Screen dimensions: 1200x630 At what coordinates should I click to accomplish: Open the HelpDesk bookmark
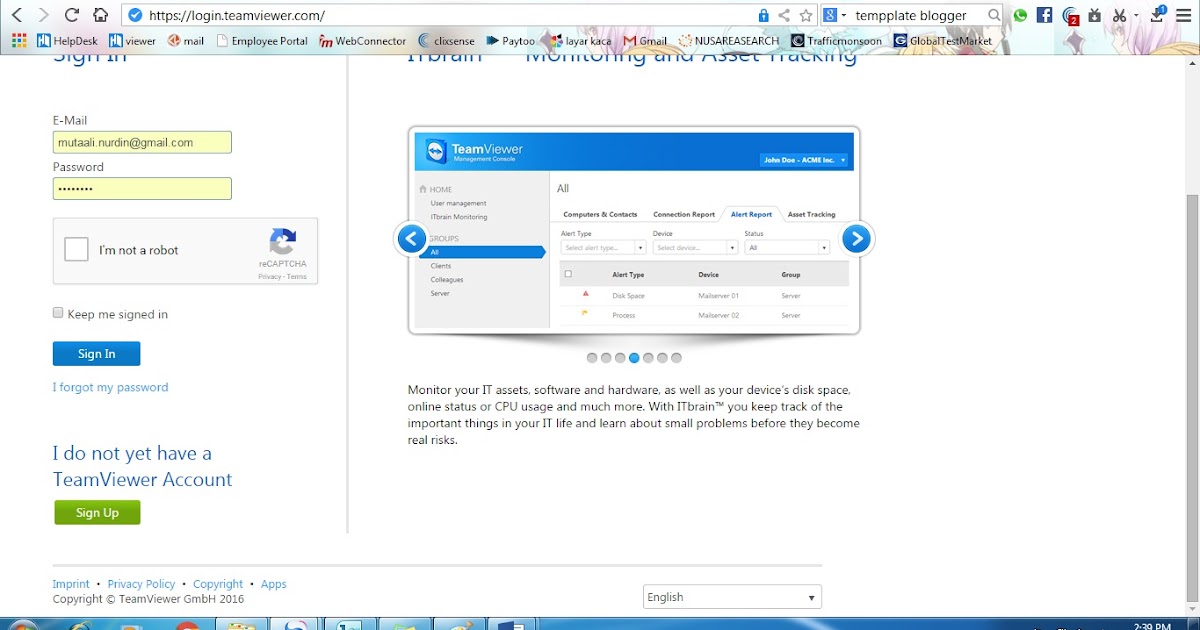(67, 41)
